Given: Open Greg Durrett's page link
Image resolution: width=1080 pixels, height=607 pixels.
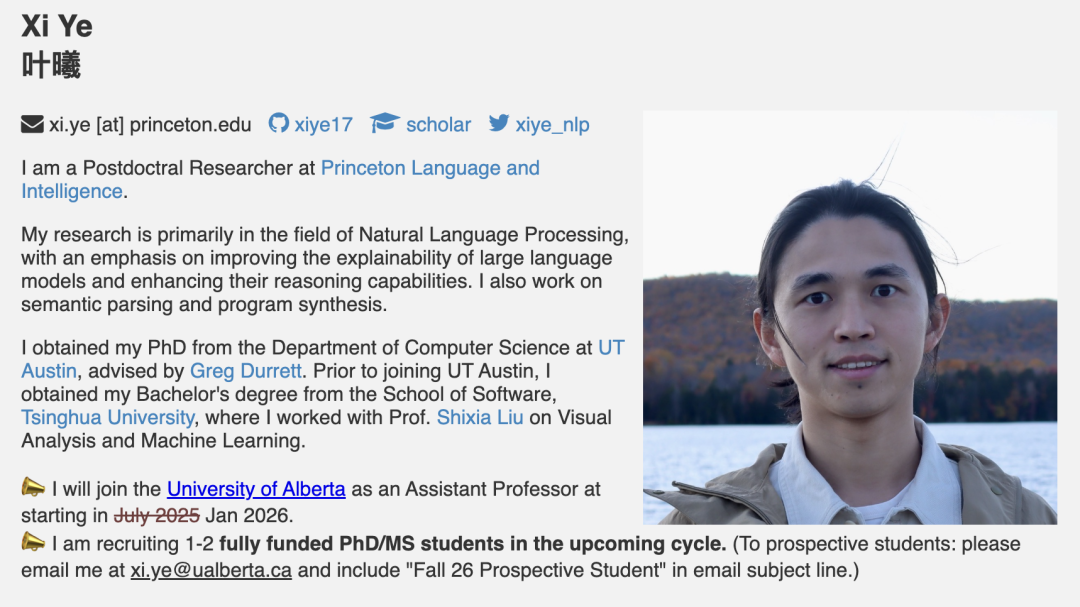Looking at the screenshot, I should pyautogui.click(x=245, y=371).
